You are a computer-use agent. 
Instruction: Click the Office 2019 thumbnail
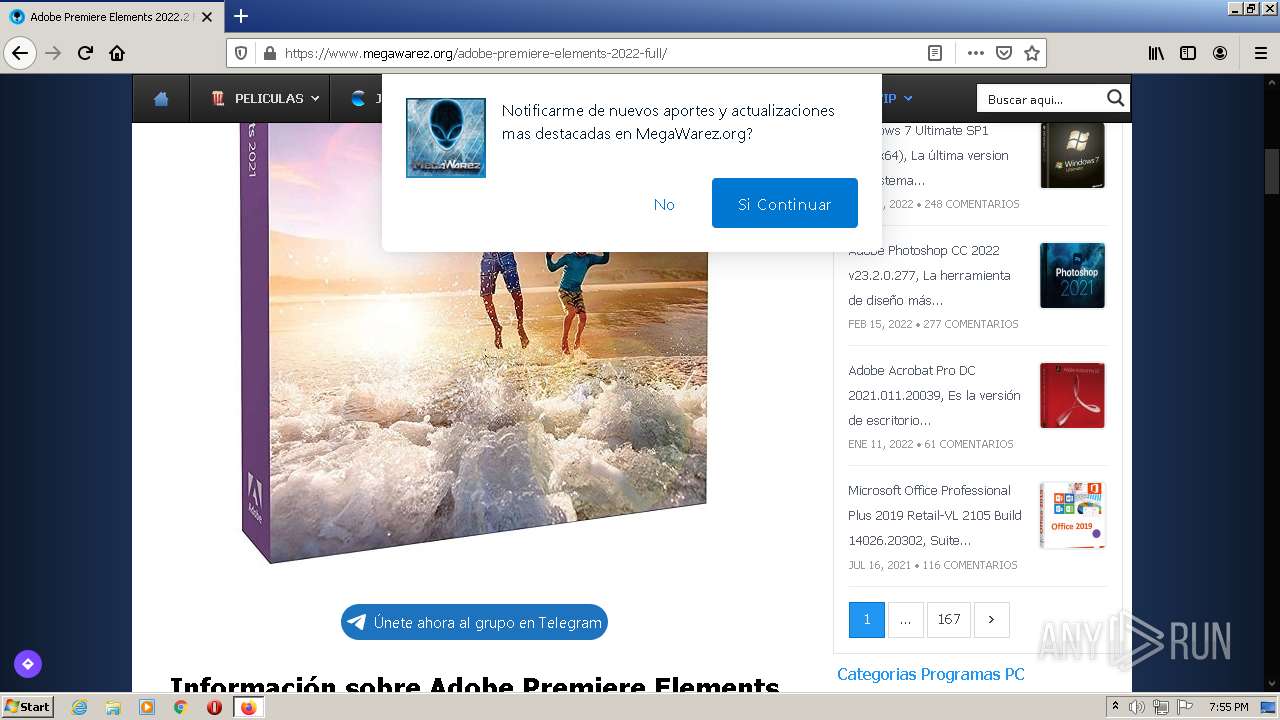coord(1072,515)
